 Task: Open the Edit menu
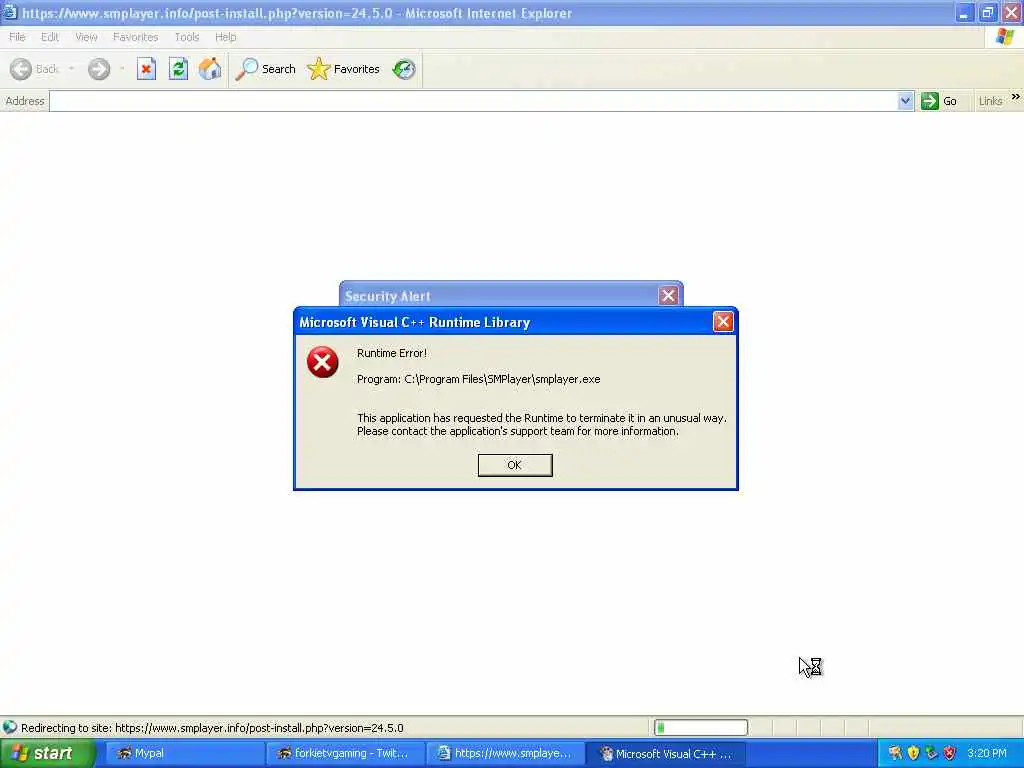50,37
